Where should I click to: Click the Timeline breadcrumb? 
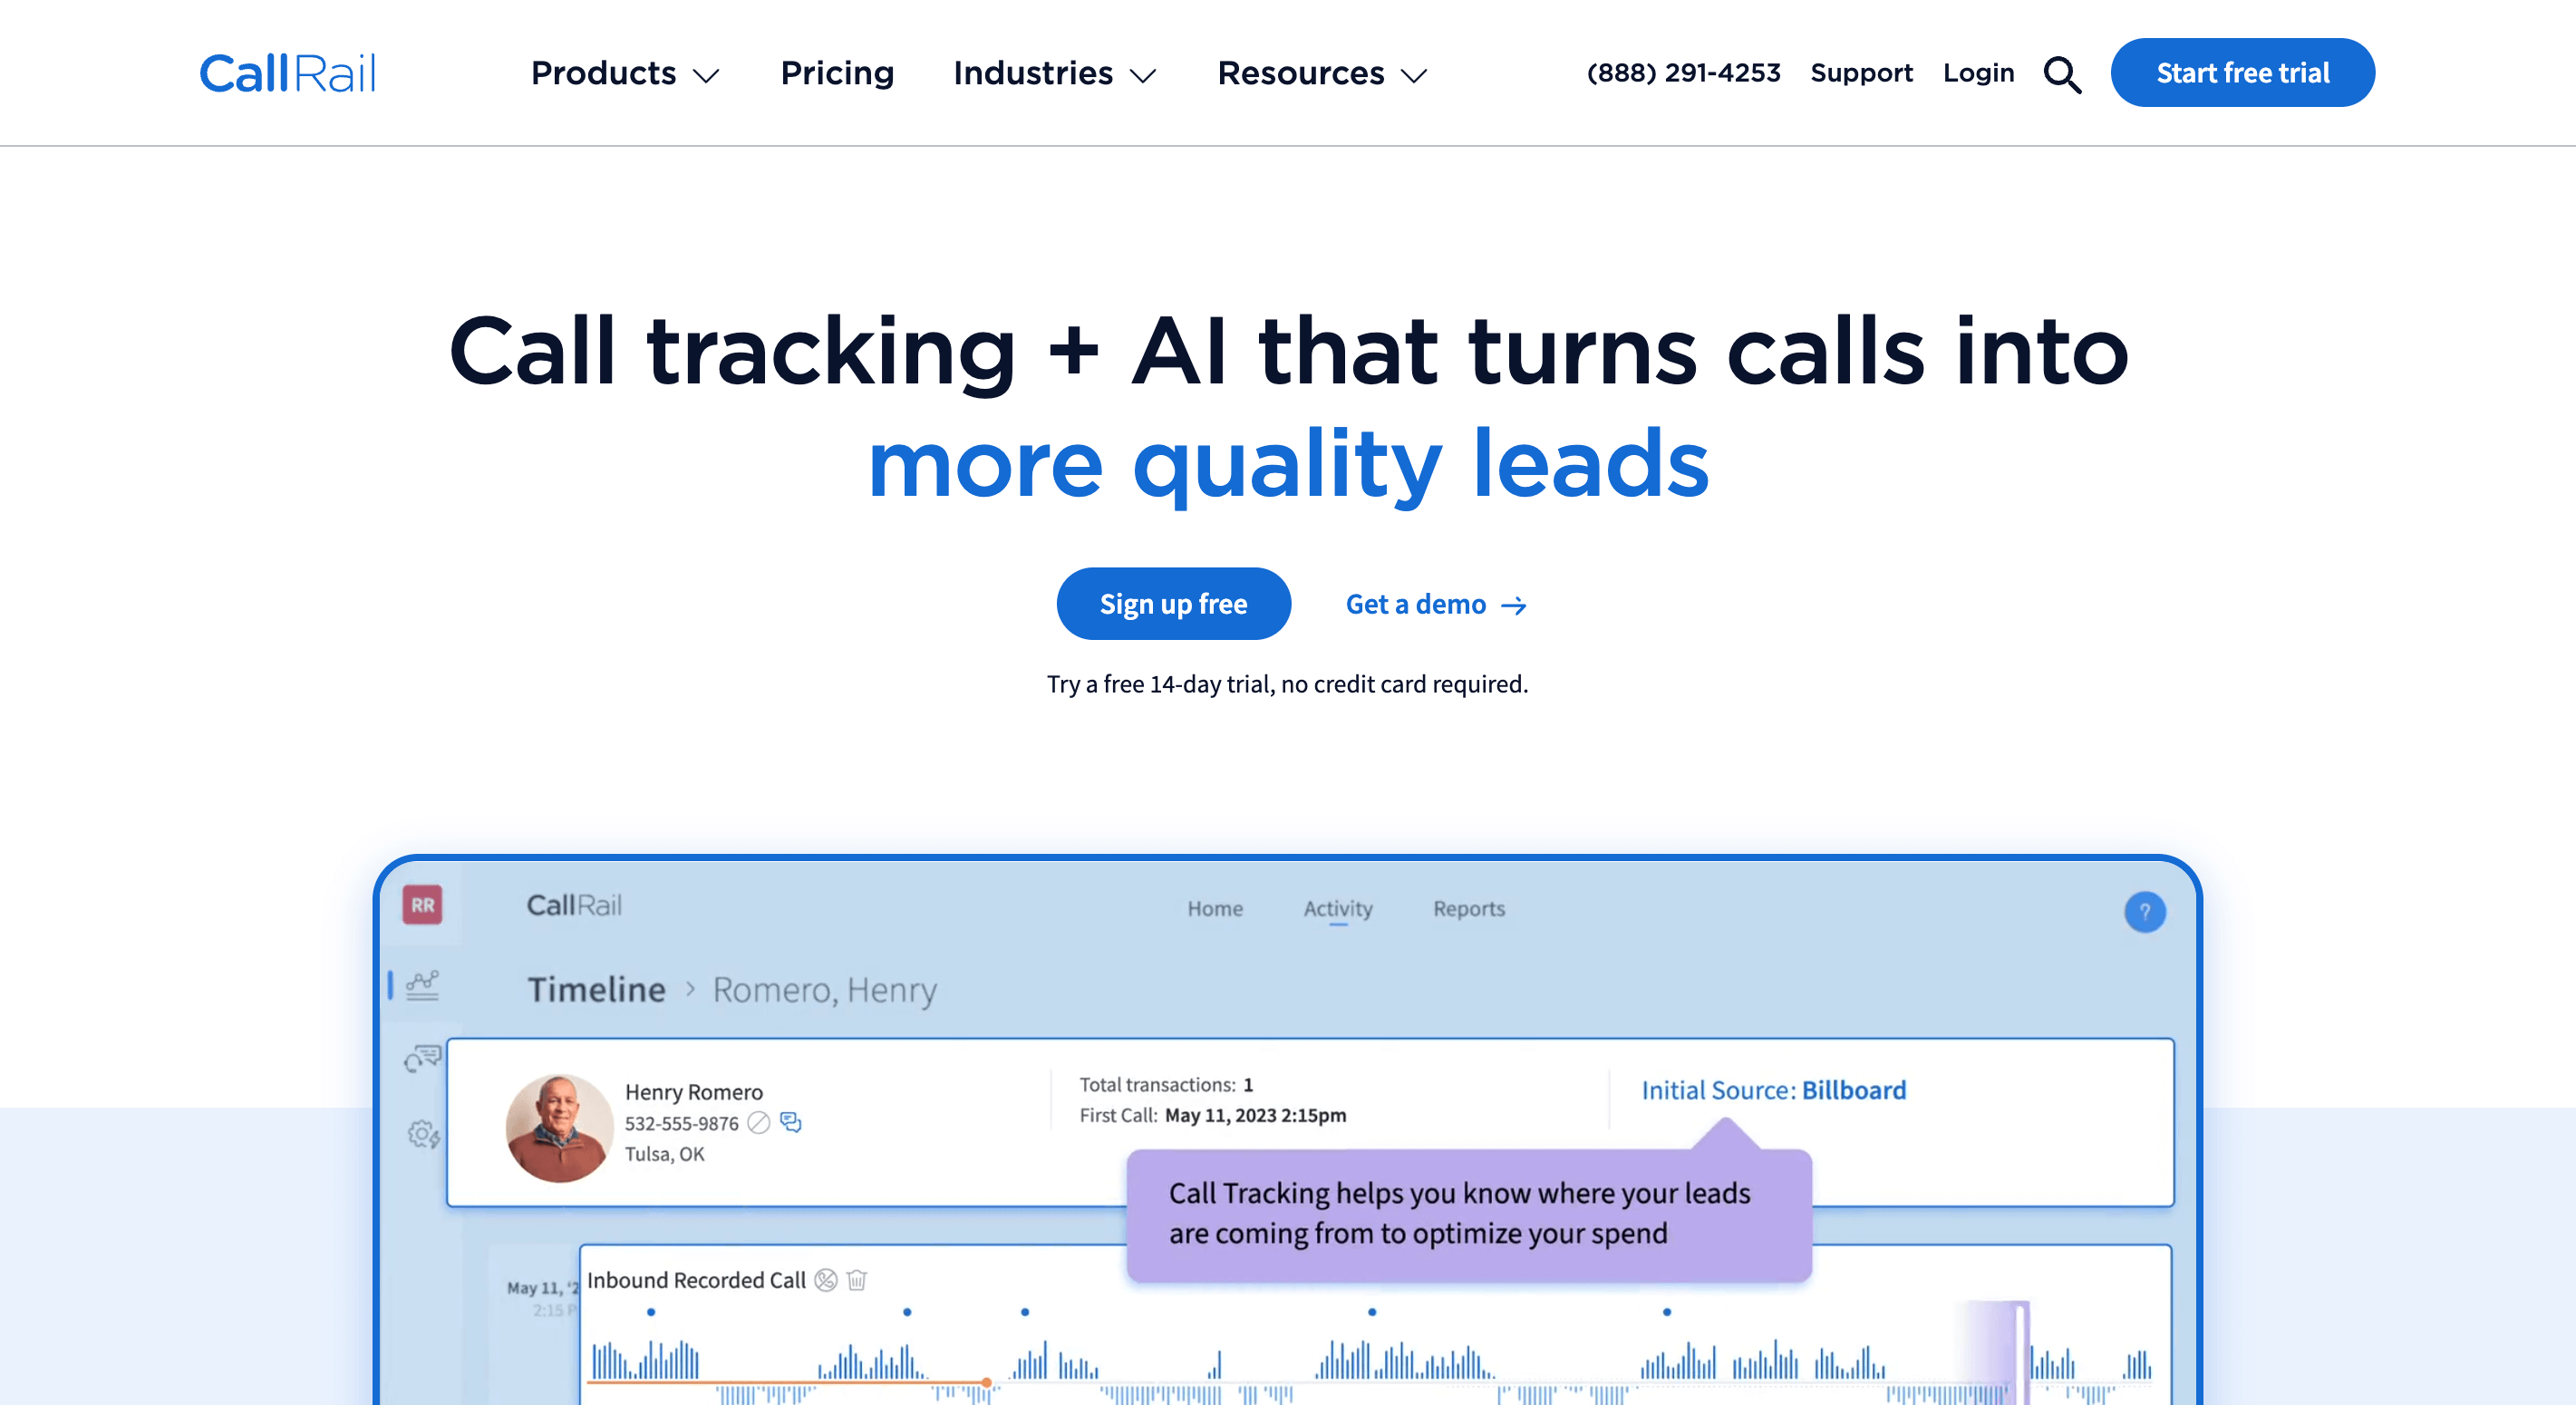pos(596,990)
